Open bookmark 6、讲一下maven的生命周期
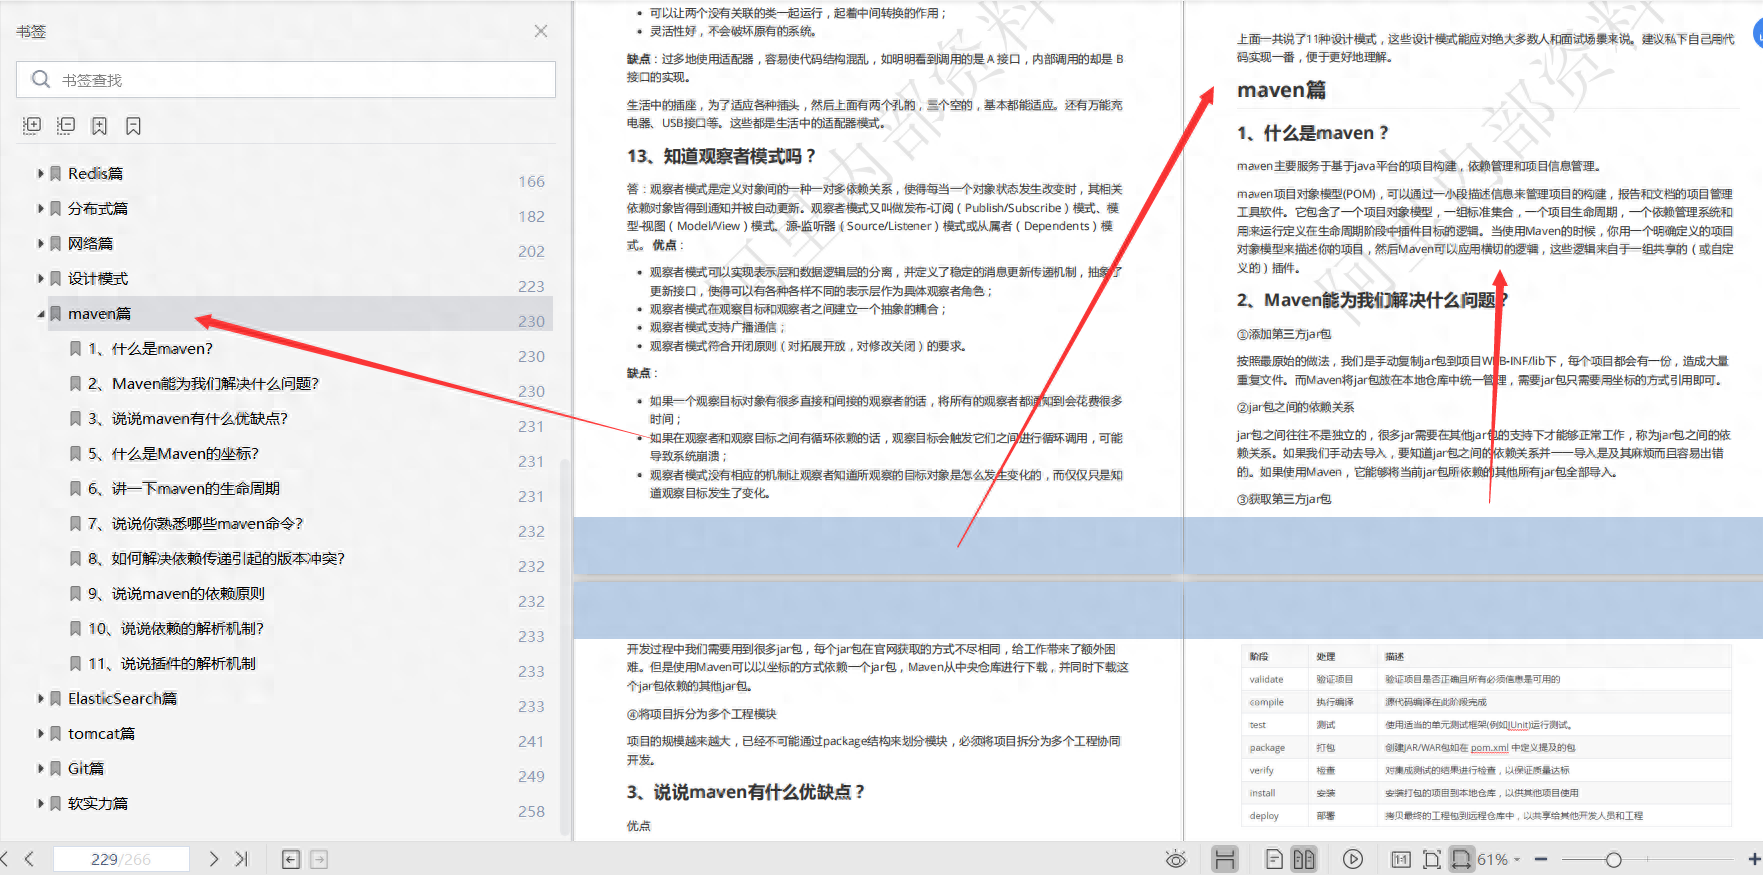The height and width of the screenshot is (875, 1763). tap(184, 488)
